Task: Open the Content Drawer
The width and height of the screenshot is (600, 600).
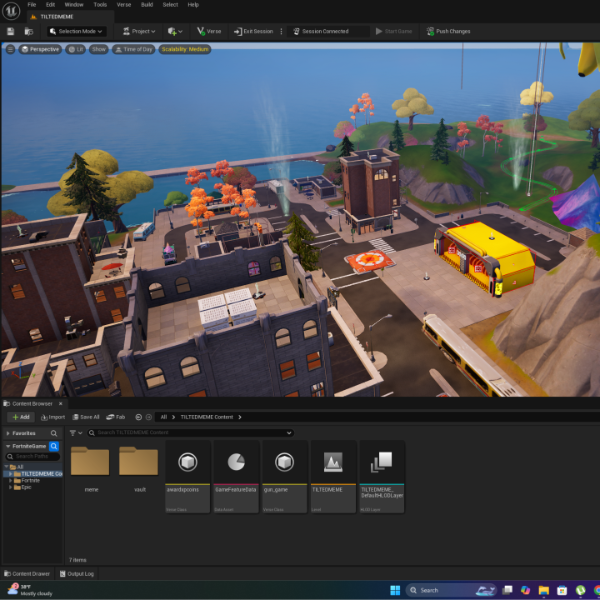Action: tap(27, 574)
